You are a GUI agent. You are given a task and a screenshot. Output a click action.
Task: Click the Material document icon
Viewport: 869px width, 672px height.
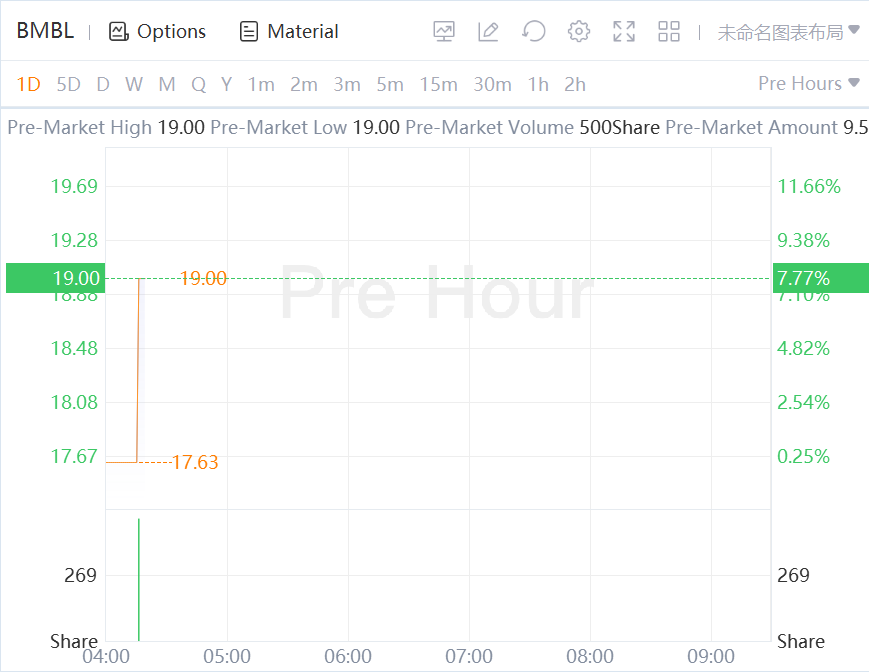249,31
